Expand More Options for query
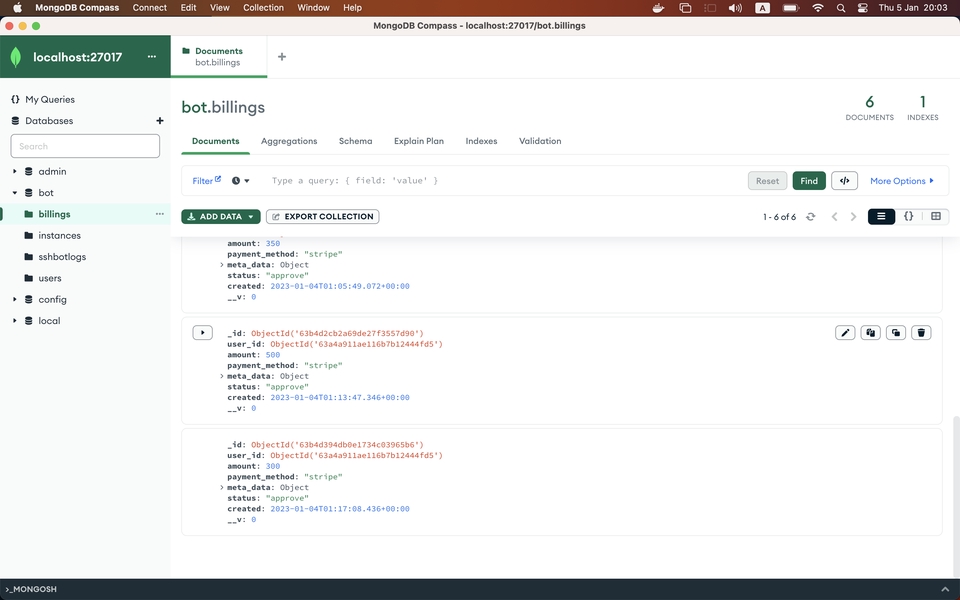The image size is (960, 600). (902, 181)
